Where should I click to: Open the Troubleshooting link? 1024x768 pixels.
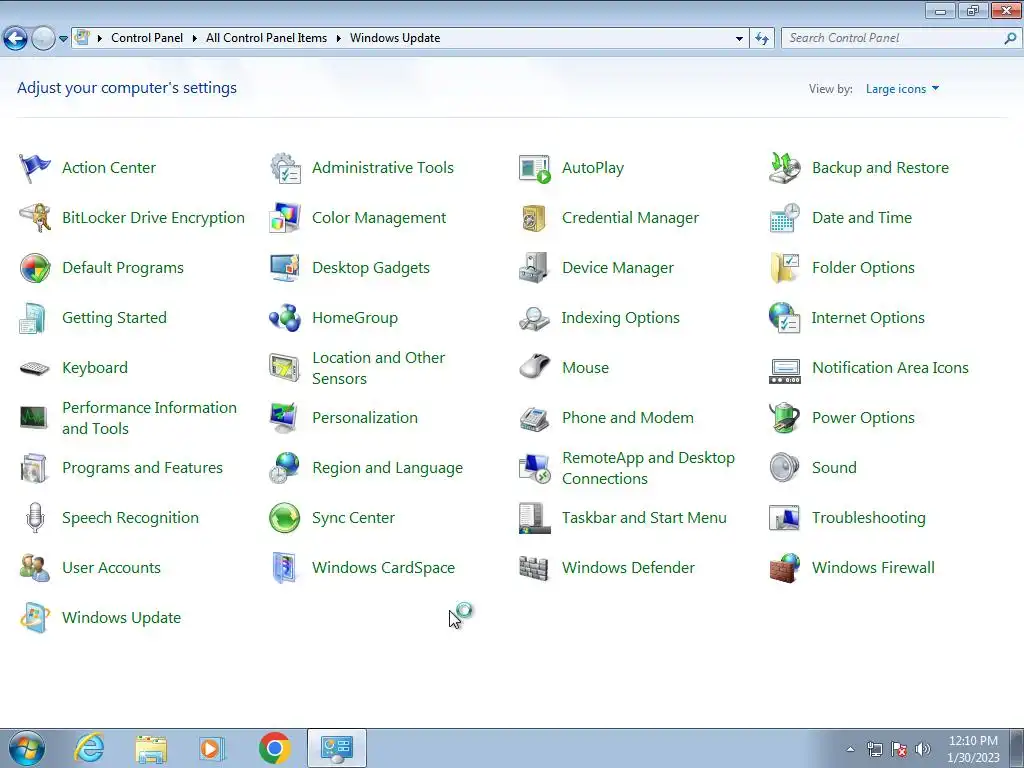click(x=869, y=518)
